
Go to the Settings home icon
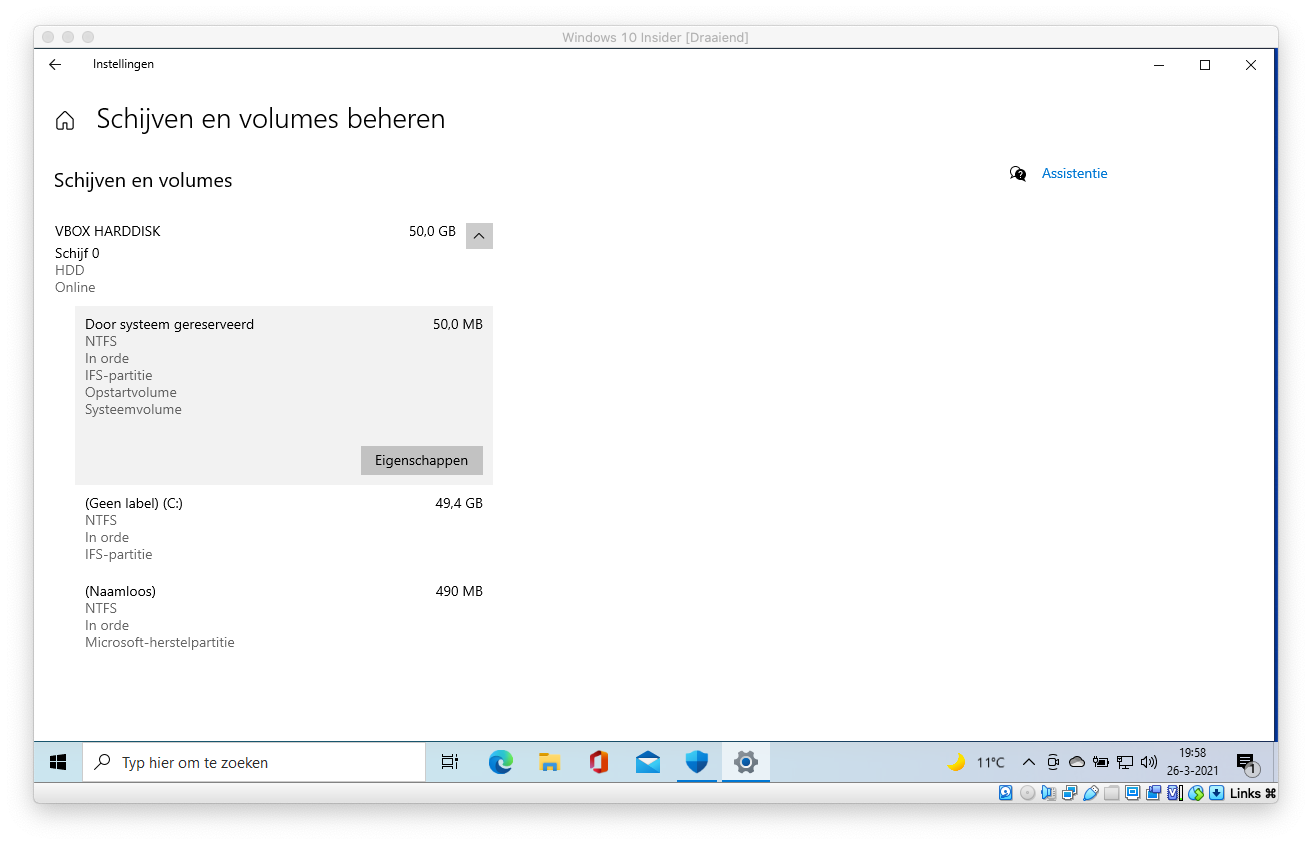pos(65,121)
